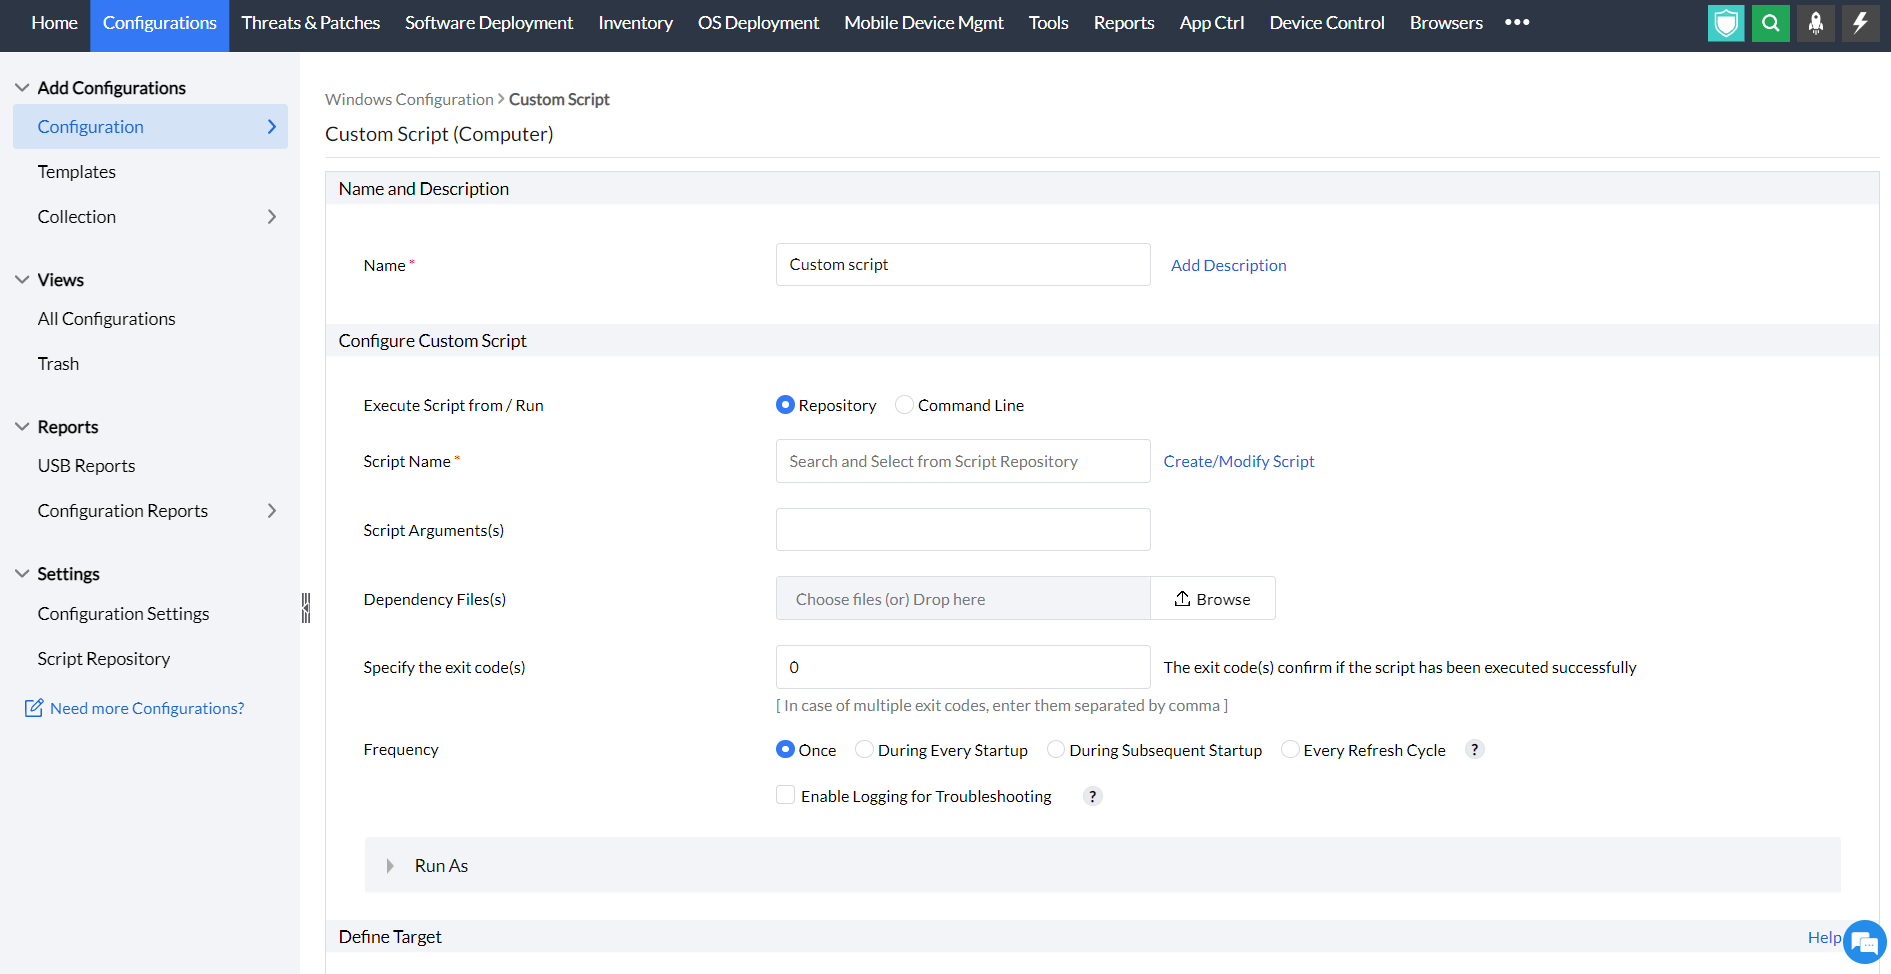The width and height of the screenshot is (1891, 974).
Task: Click the lightning bolt icon
Action: coord(1860,23)
